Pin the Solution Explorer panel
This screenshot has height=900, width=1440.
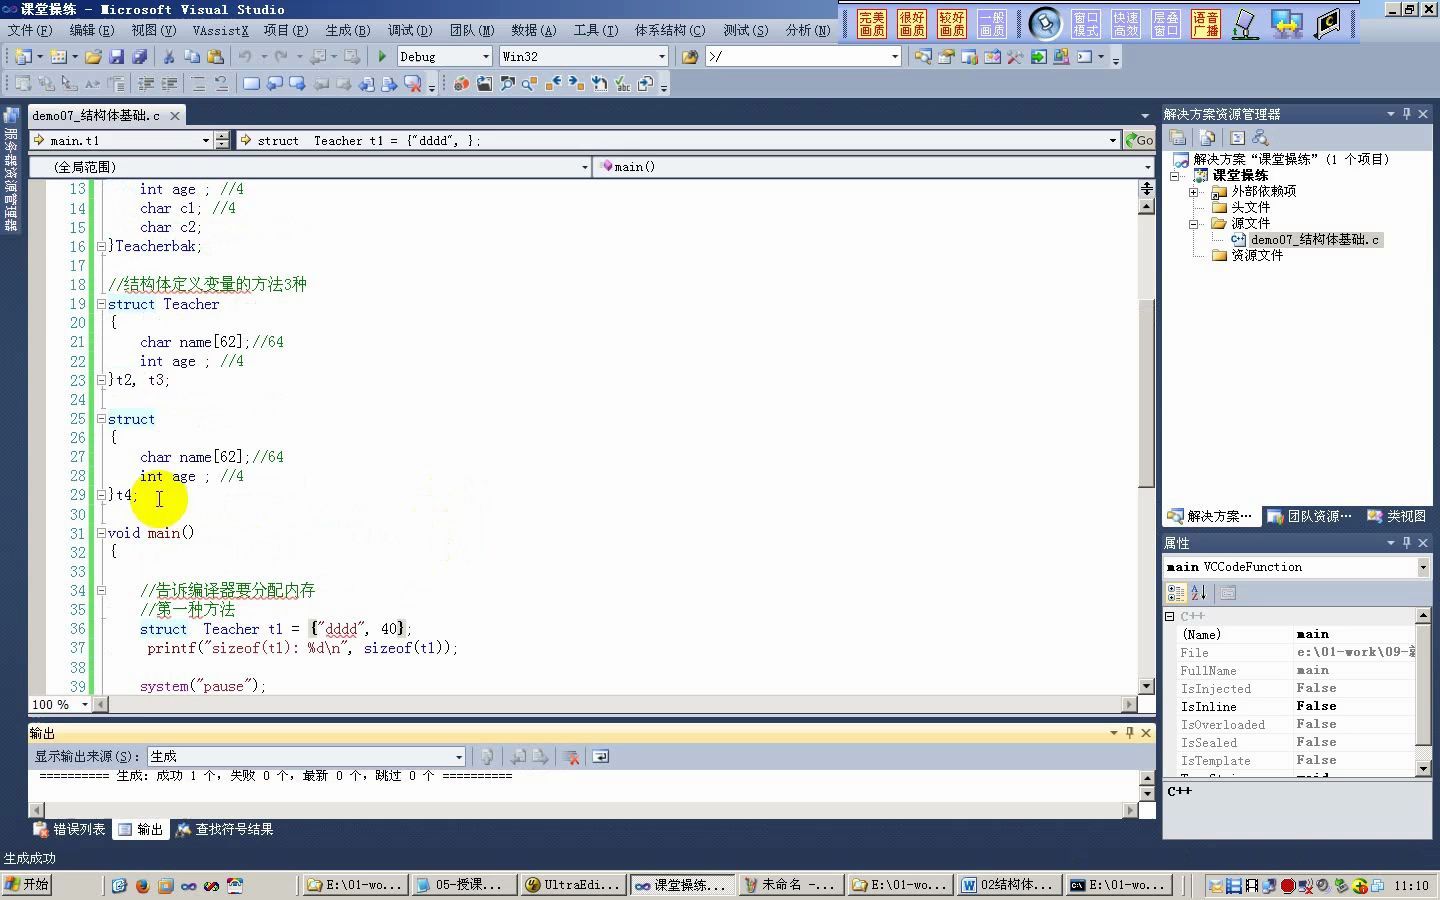(x=1407, y=114)
